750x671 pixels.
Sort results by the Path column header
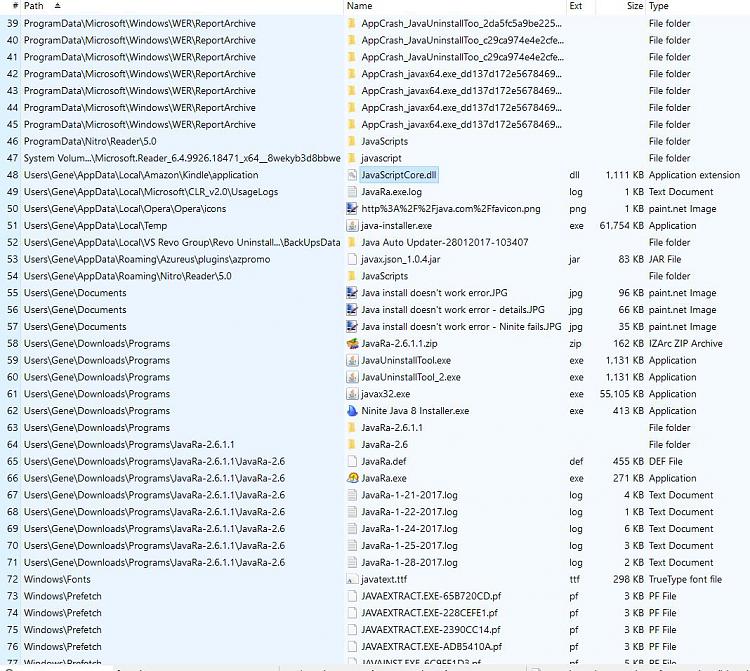[33, 6]
